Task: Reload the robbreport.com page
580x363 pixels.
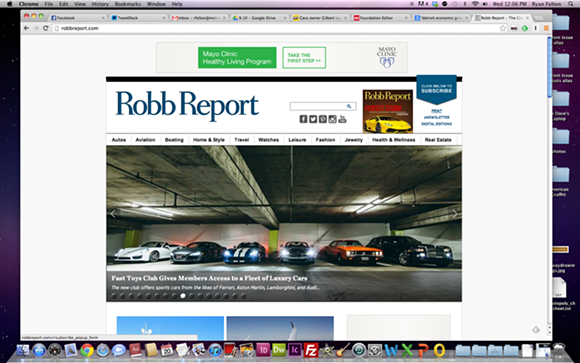Action: click(45, 28)
